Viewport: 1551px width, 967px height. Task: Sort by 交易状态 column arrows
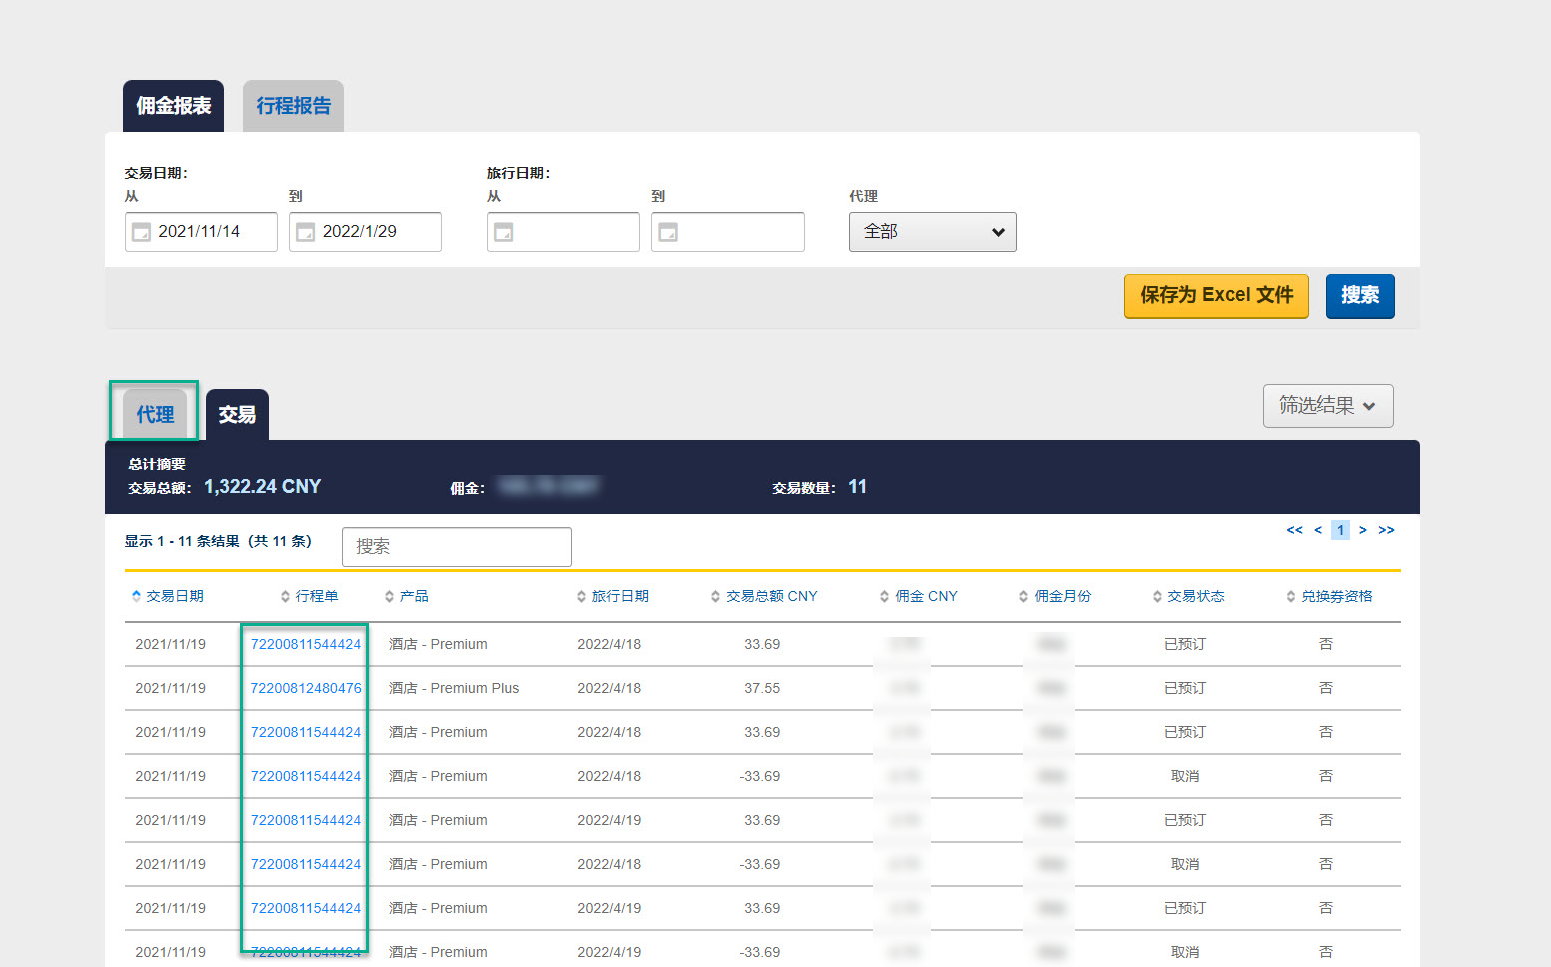pyautogui.click(x=1157, y=596)
